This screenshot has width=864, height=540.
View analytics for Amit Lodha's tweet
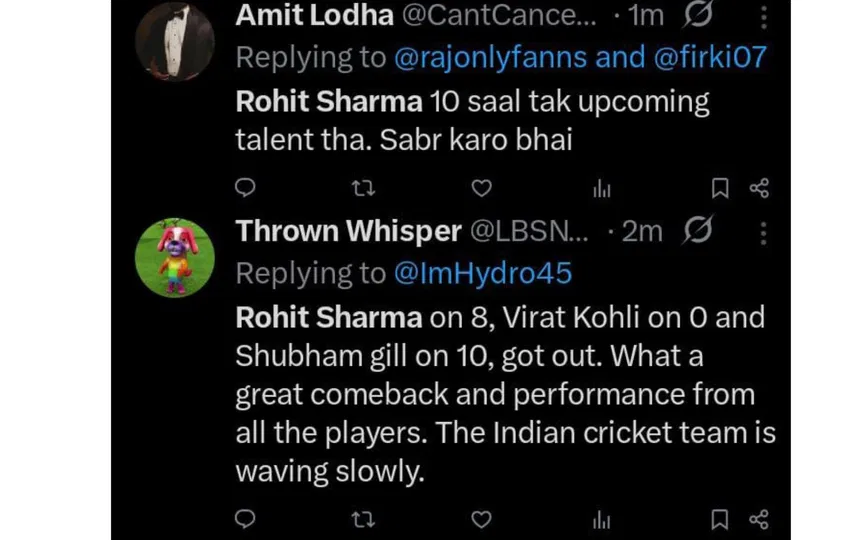coord(601,188)
